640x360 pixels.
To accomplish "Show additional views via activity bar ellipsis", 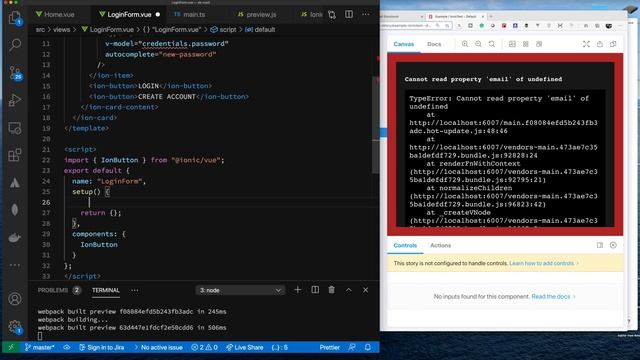I will point(15,265).
